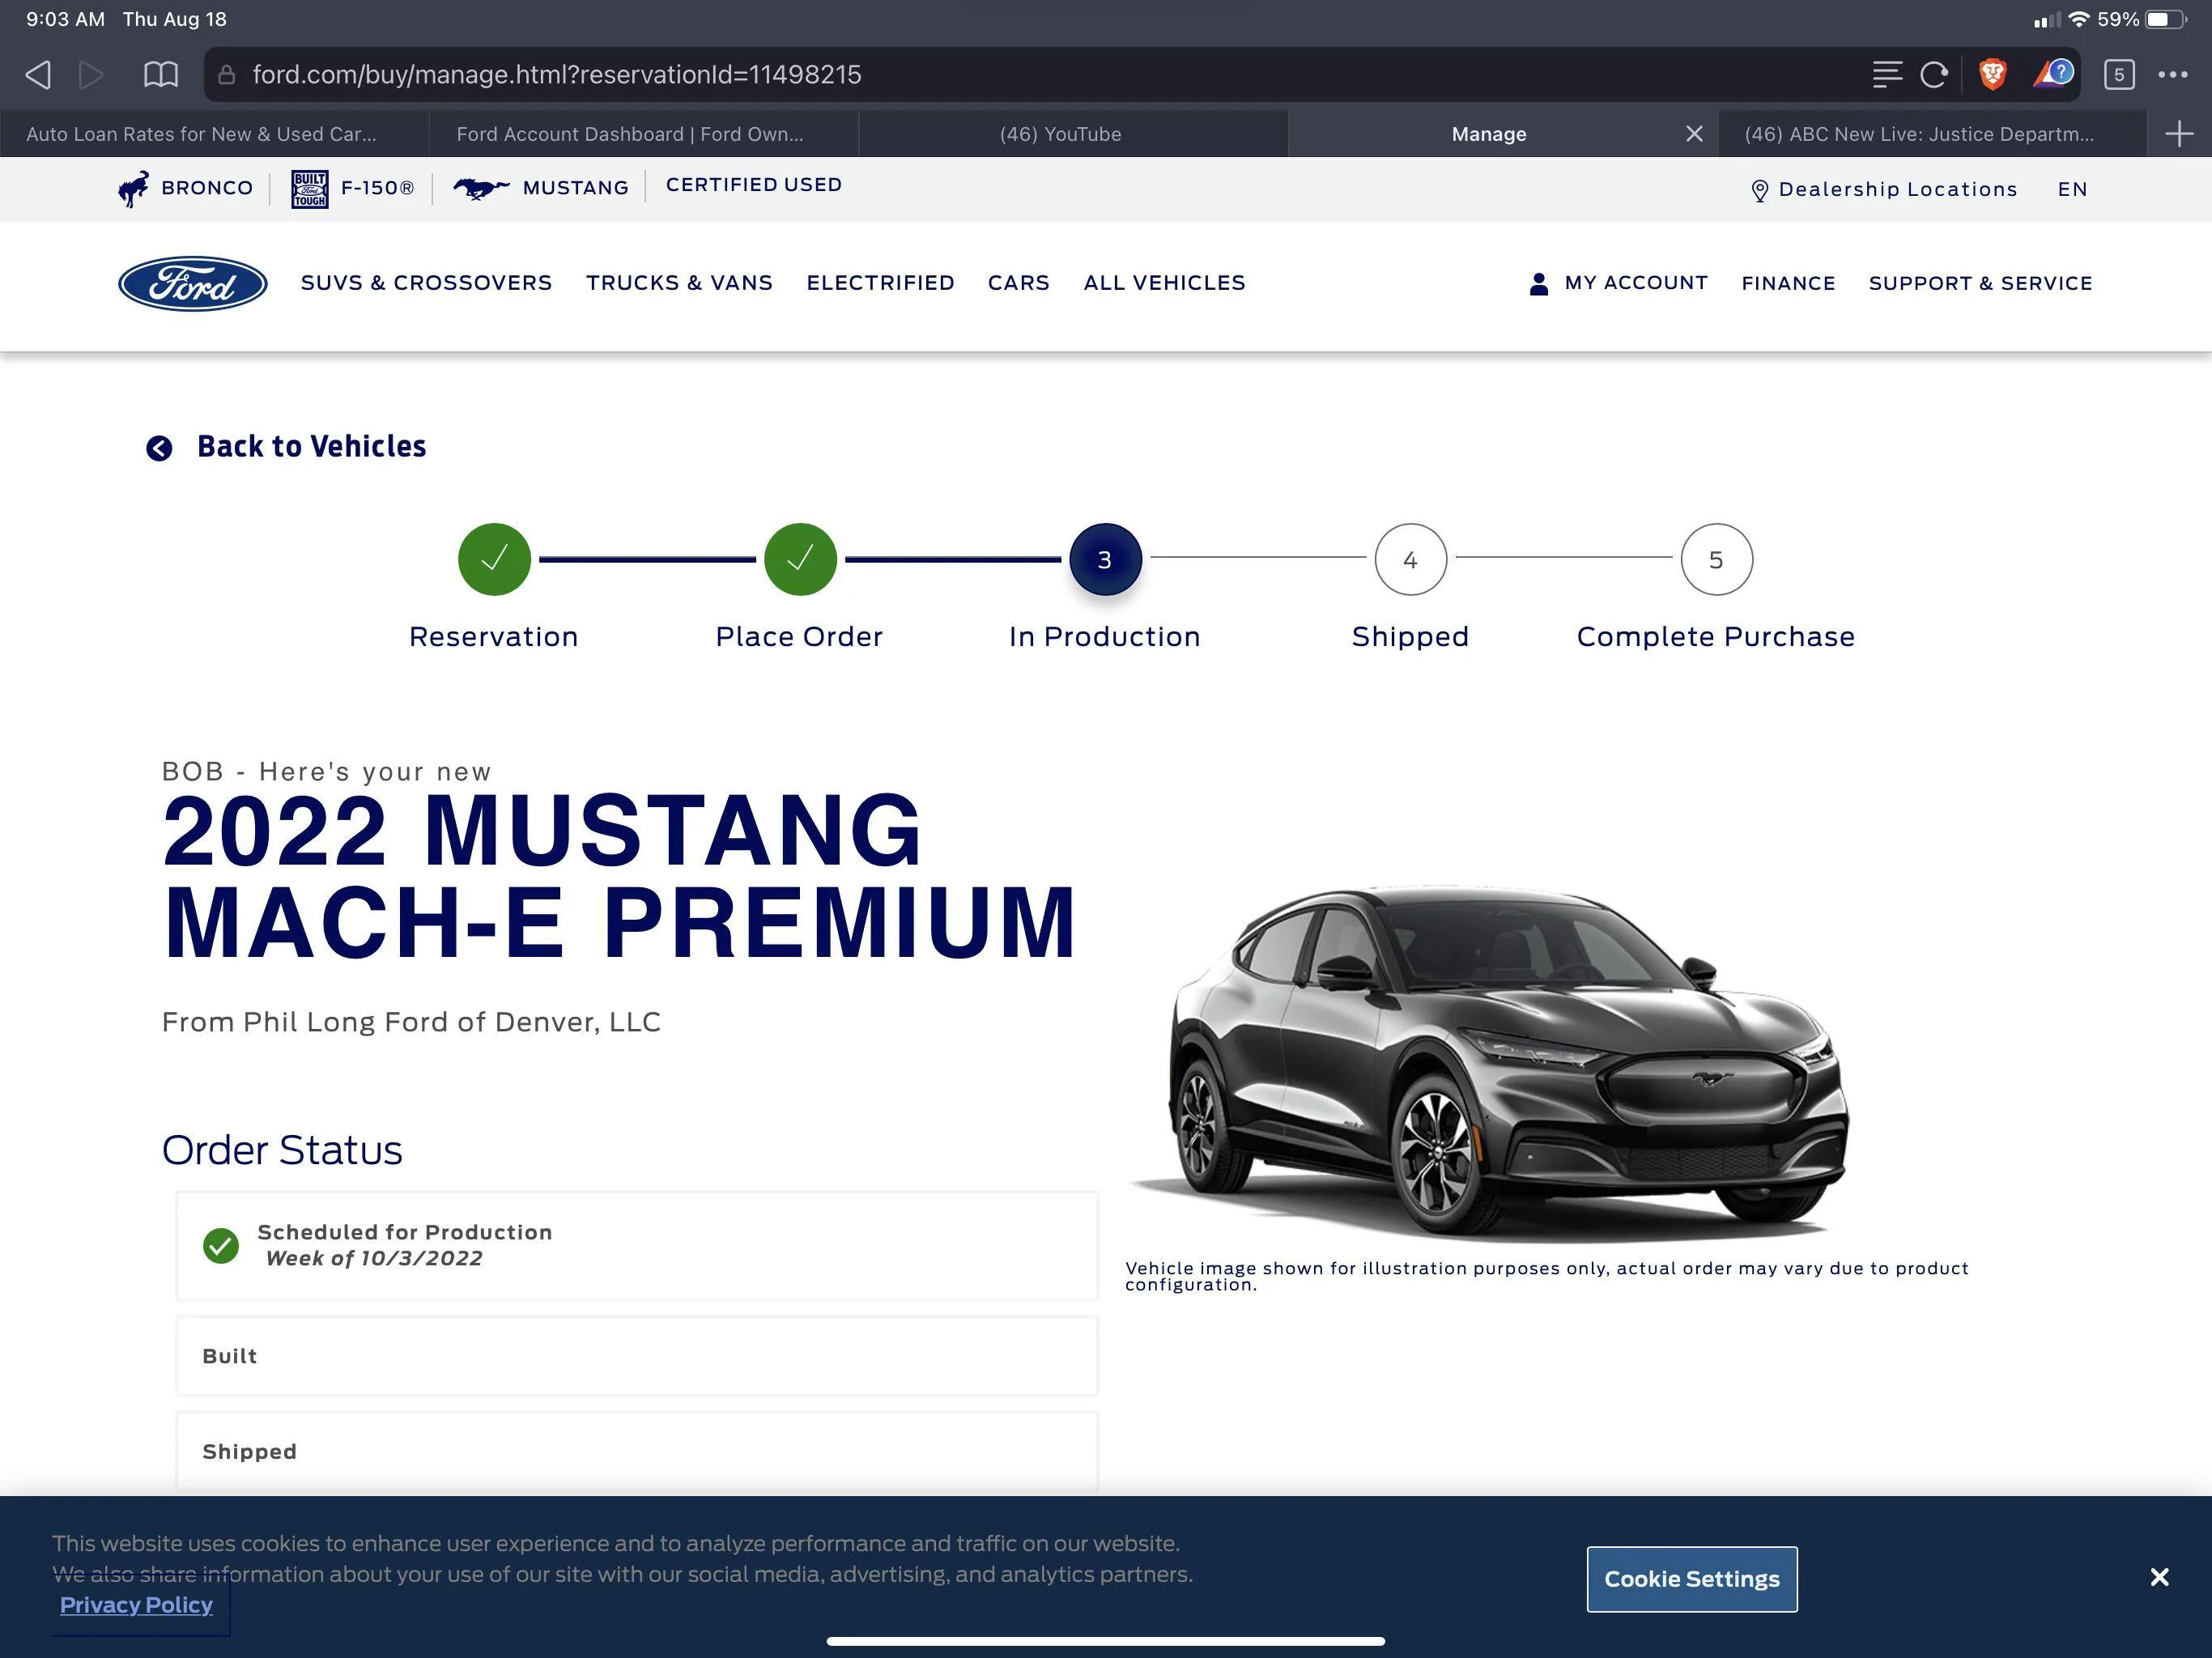The width and height of the screenshot is (2212, 1658).
Task: Click the In Production step label
Action: point(1105,637)
